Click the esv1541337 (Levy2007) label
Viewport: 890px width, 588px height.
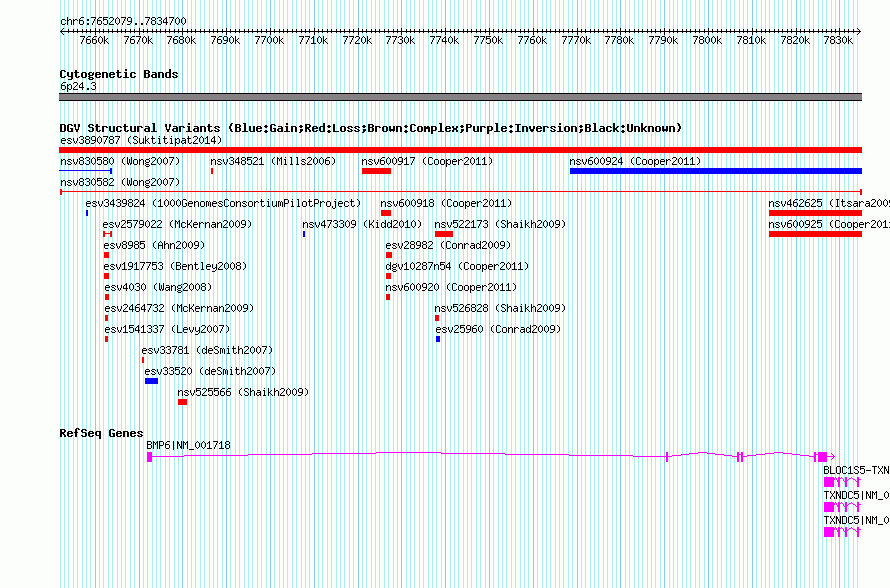point(167,329)
